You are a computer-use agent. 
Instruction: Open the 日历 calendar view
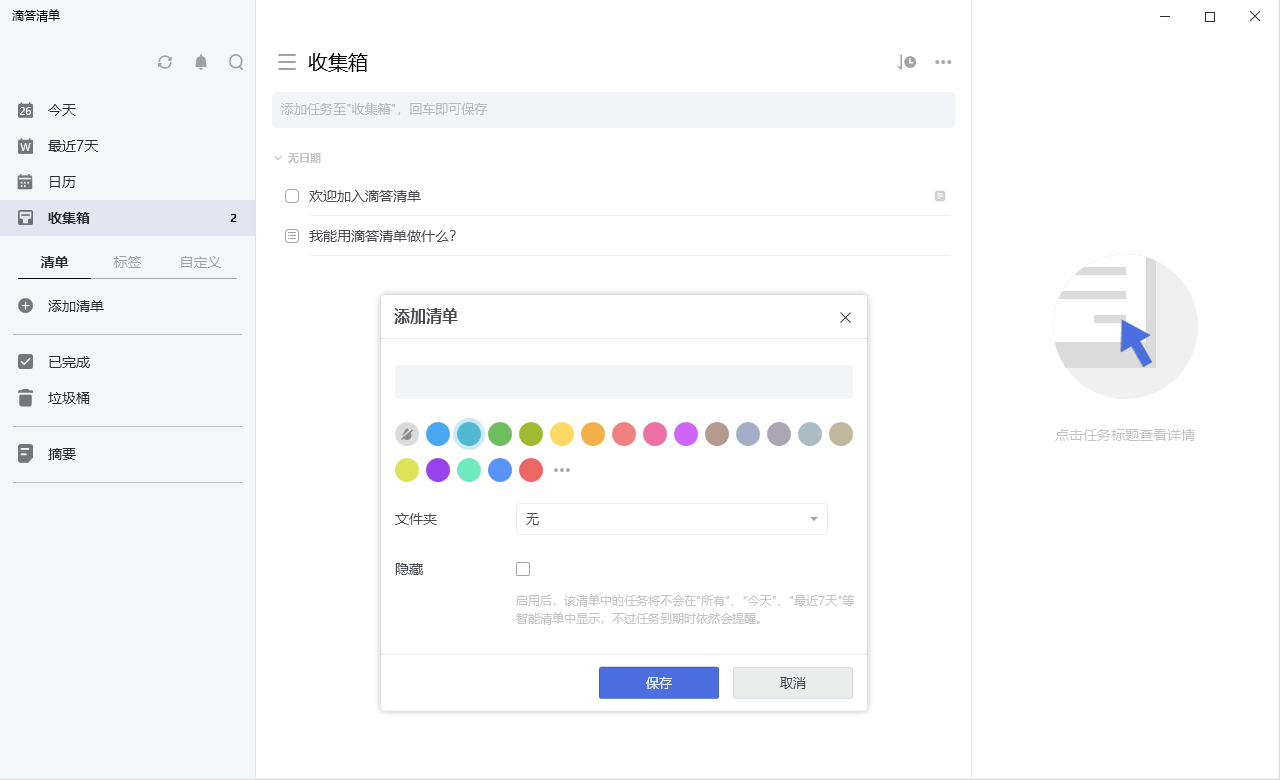(64, 181)
